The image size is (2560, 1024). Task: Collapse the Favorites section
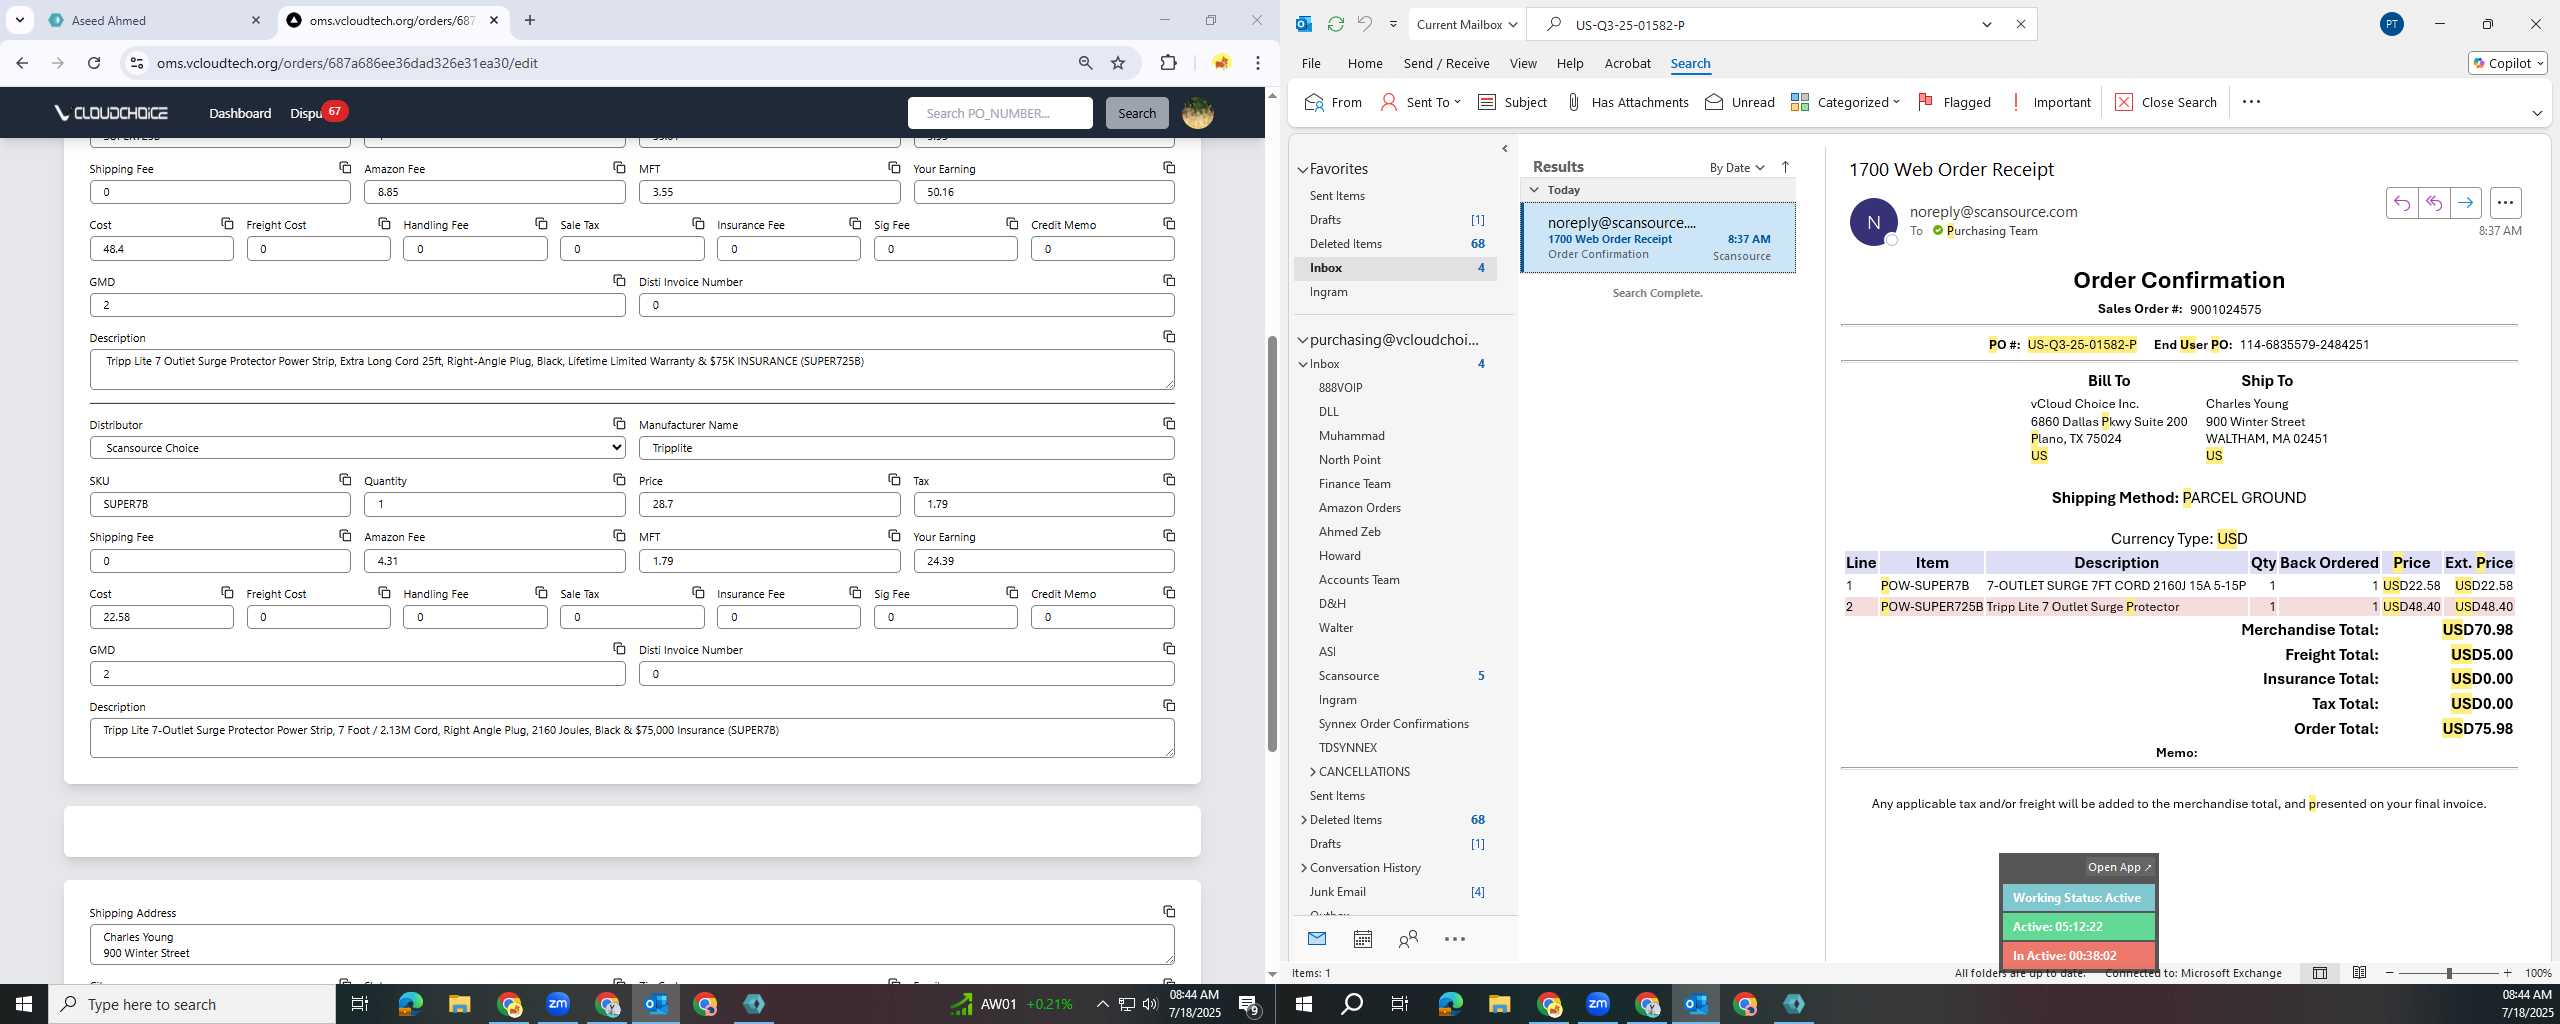pos(1303,170)
